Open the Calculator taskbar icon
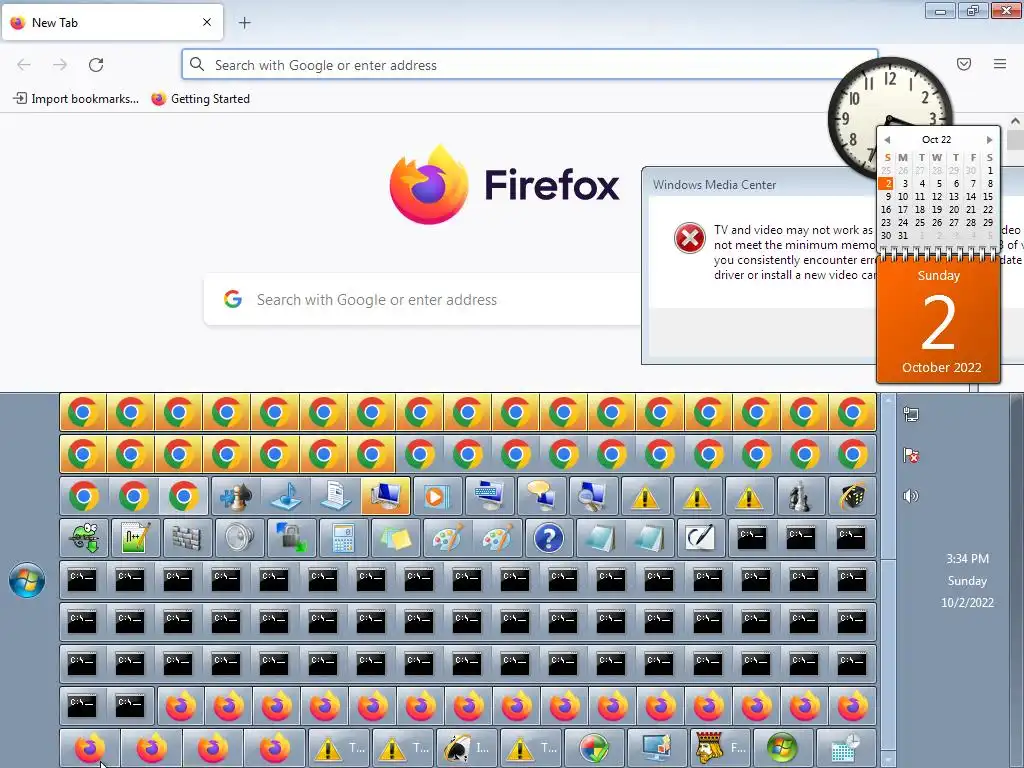This screenshot has height=768, width=1024. 343,538
